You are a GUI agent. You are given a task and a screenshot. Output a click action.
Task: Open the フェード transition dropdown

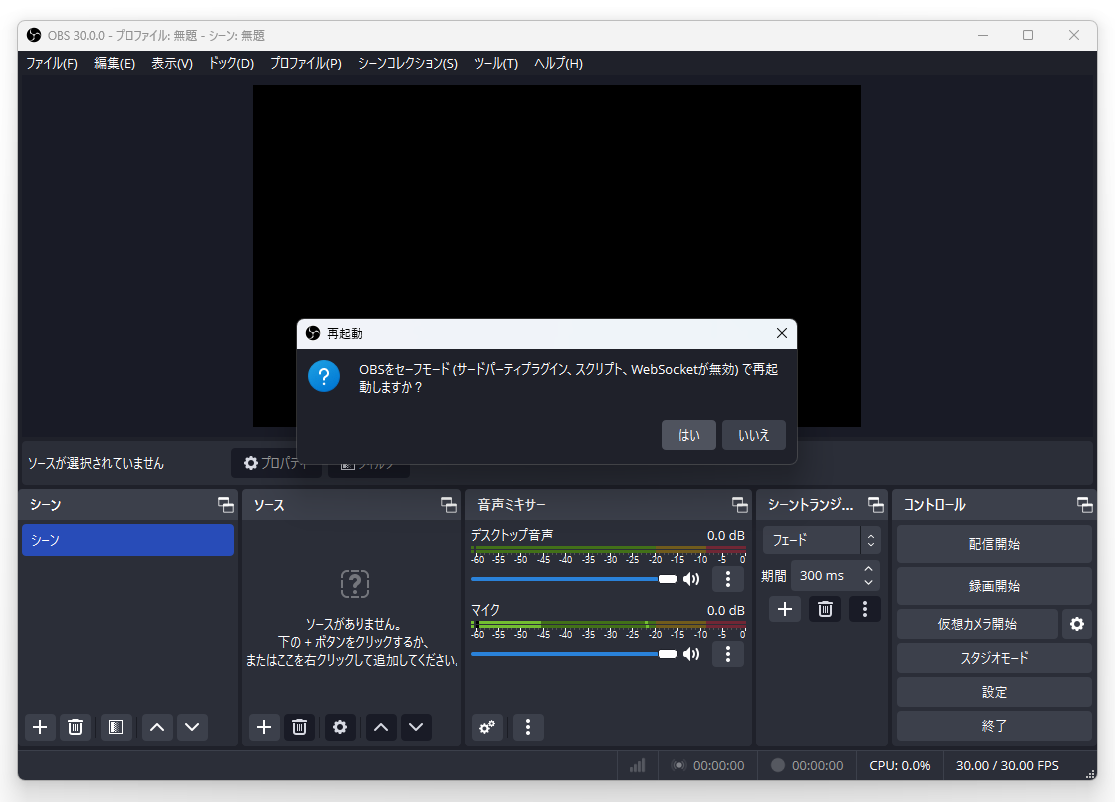(x=821, y=540)
